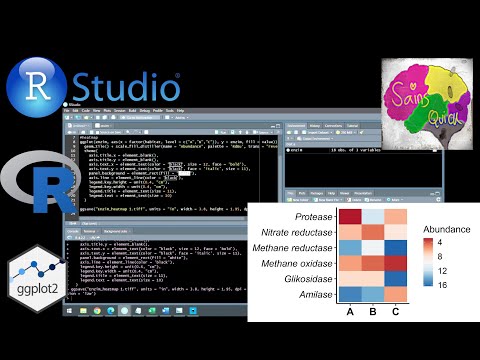Switch to the second editor tab
Screen dimensions: 480x360
[102, 126]
